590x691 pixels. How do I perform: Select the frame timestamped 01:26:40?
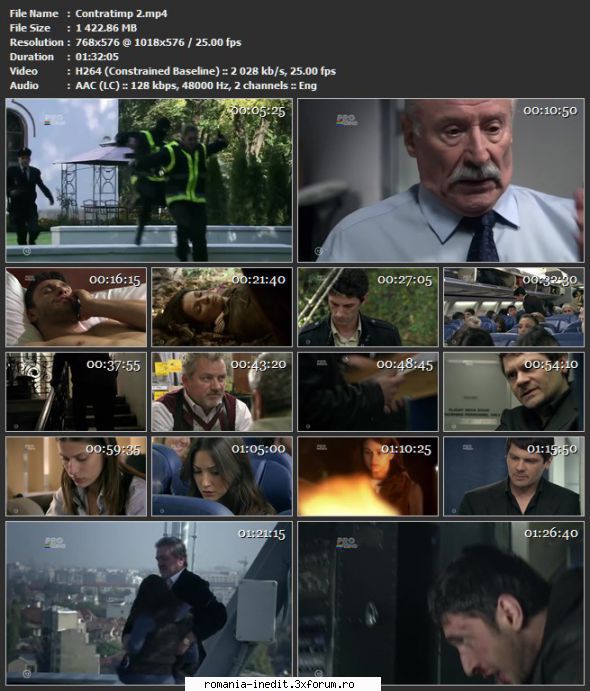point(441,603)
